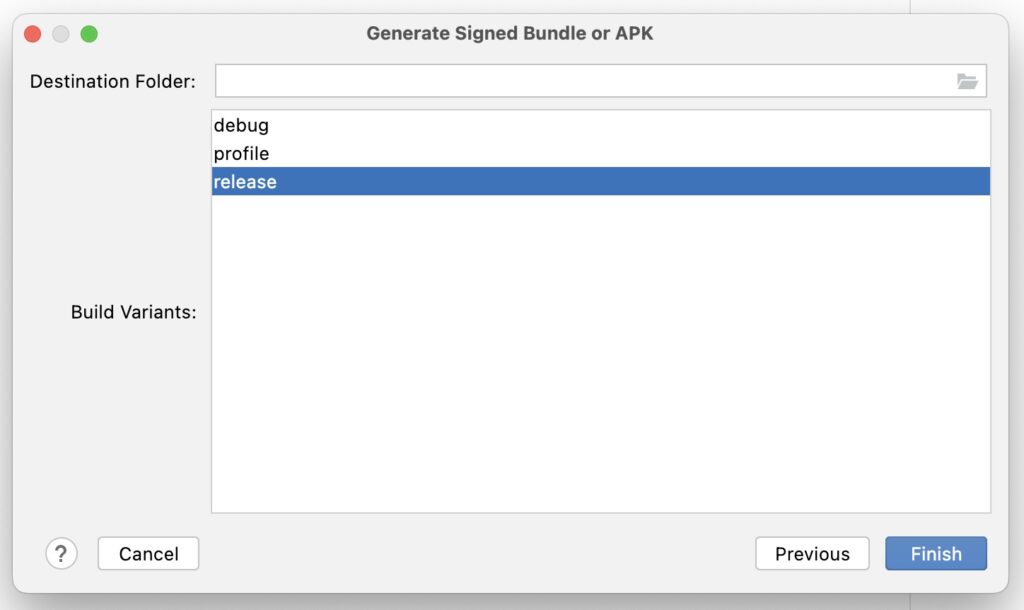Click the Generate Signed Bundle or APK title
The height and width of the screenshot is (610, 1024).
[x=509, y=33]
